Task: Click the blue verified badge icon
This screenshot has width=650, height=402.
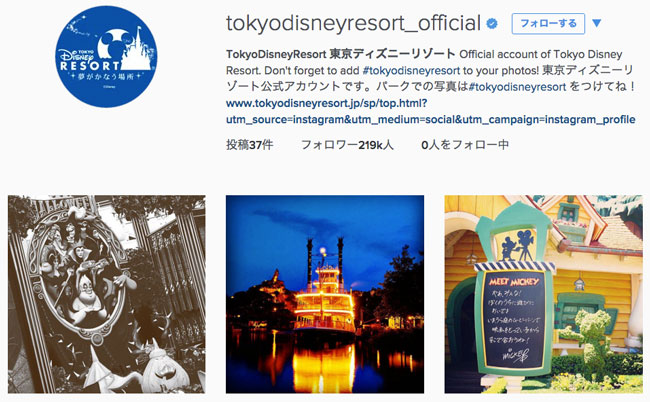Action: click(492, 24)
